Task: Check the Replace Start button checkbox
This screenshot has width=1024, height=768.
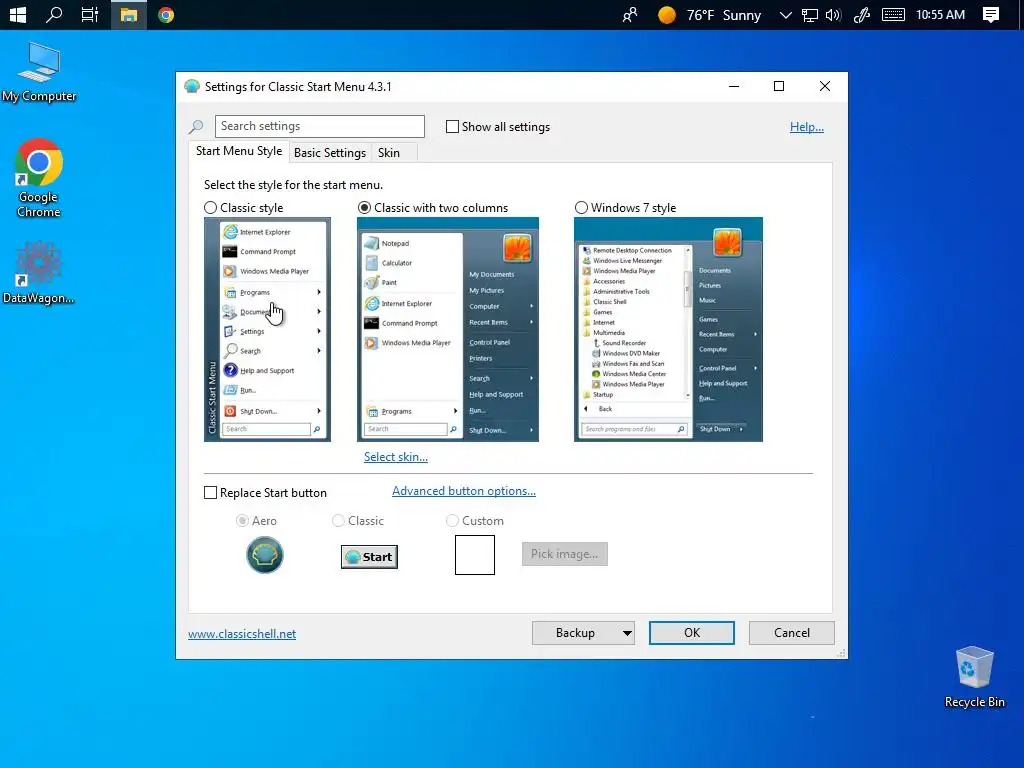Action: (x=210, y=492)
